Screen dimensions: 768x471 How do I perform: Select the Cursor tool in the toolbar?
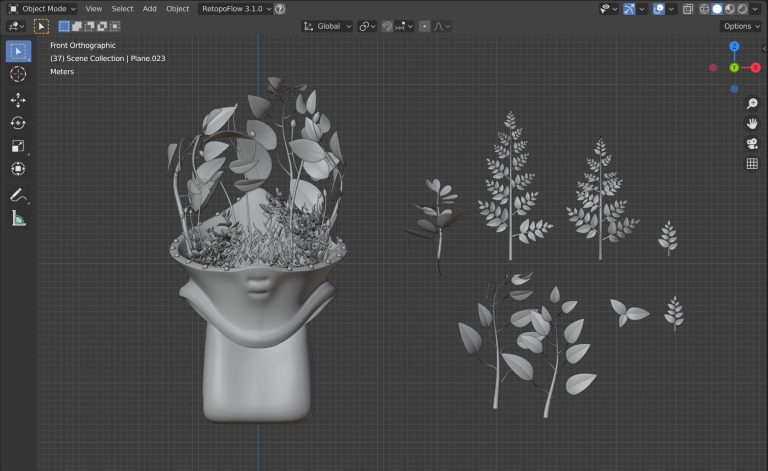(x=18, y=74)
